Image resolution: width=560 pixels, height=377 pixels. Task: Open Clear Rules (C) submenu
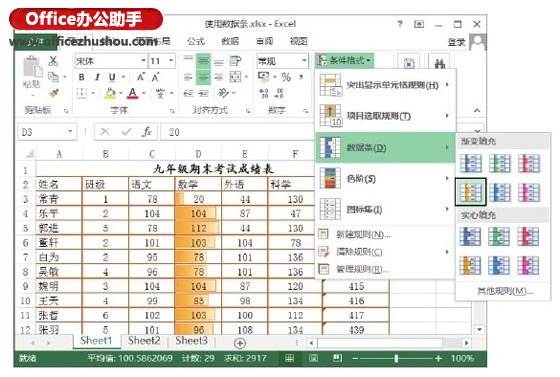click(x=385, y=252)
